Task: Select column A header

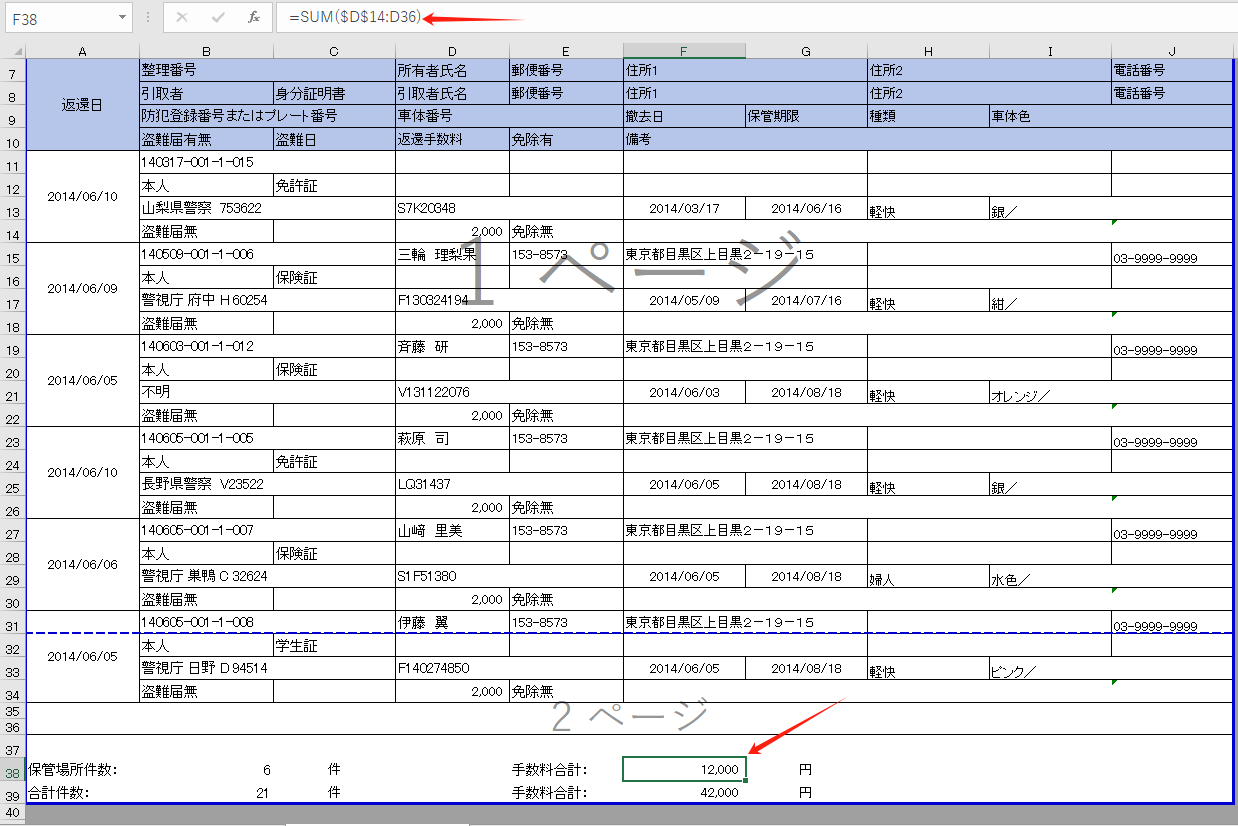Action: [83, 51]
